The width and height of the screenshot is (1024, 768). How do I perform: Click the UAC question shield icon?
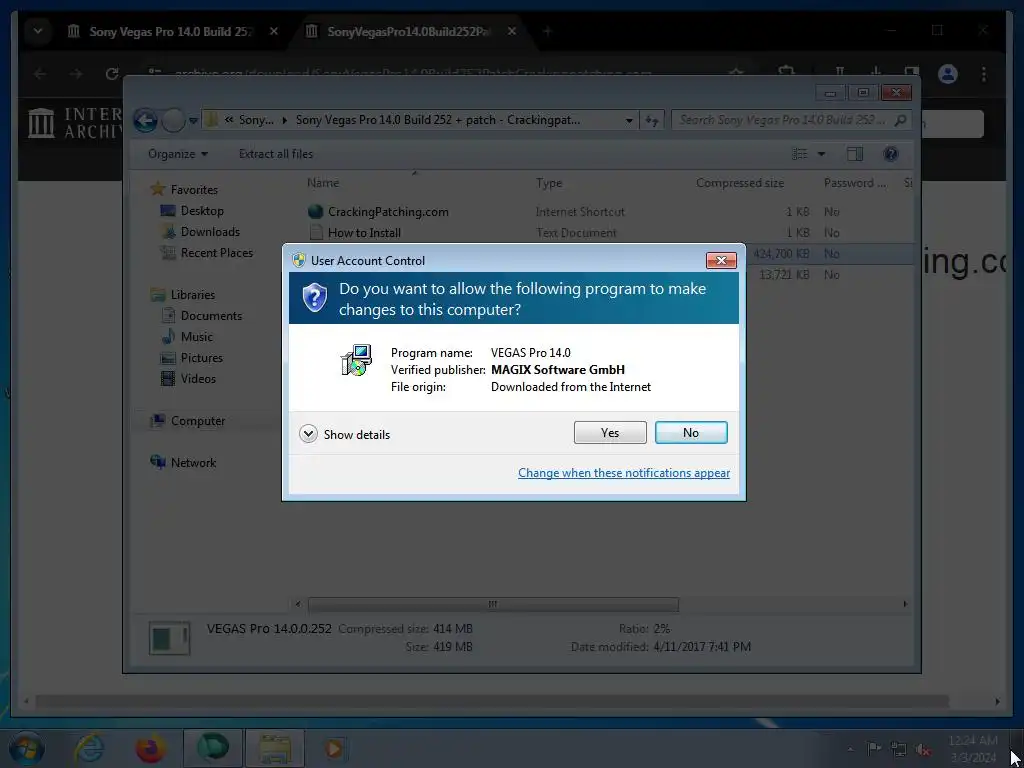(x=314, y=298)
